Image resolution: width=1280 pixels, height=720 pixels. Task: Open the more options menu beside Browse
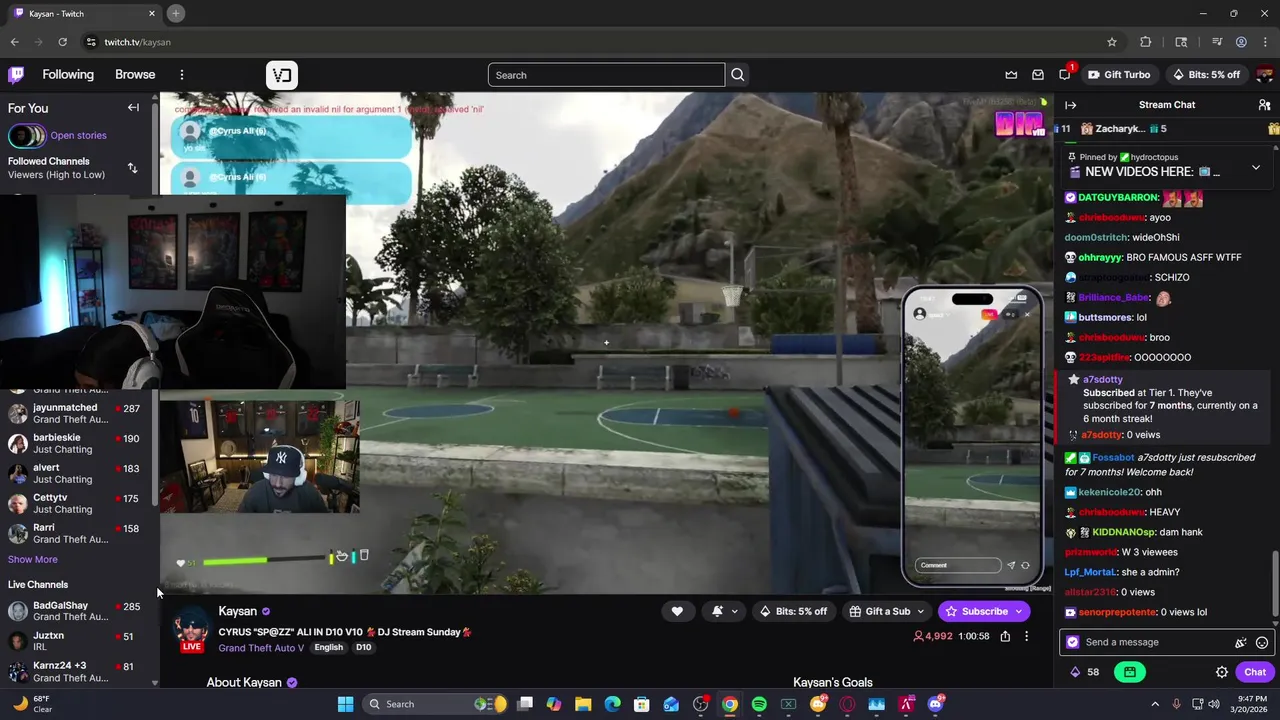(182, 75)
